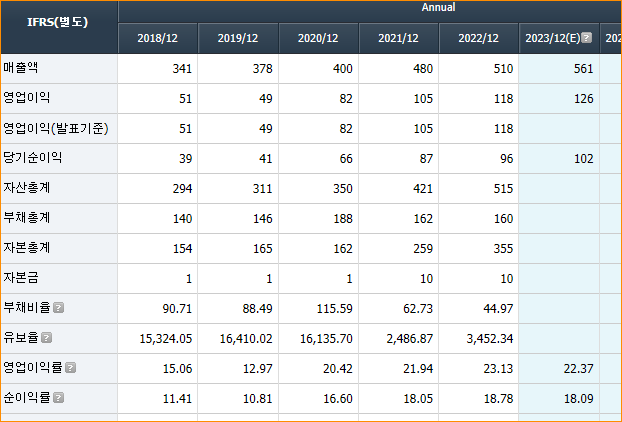Click the 매출액 row label
Screen dimensions: 622x422
[x=21, y=68]
